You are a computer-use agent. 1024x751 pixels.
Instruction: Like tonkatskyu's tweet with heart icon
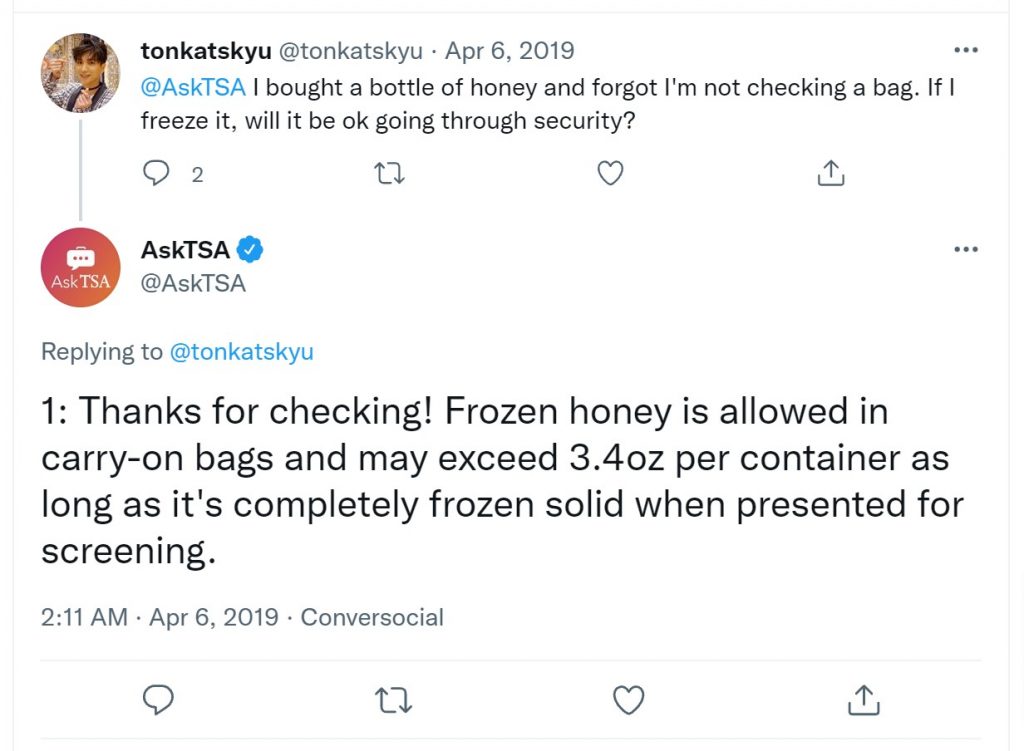(611, 174)
